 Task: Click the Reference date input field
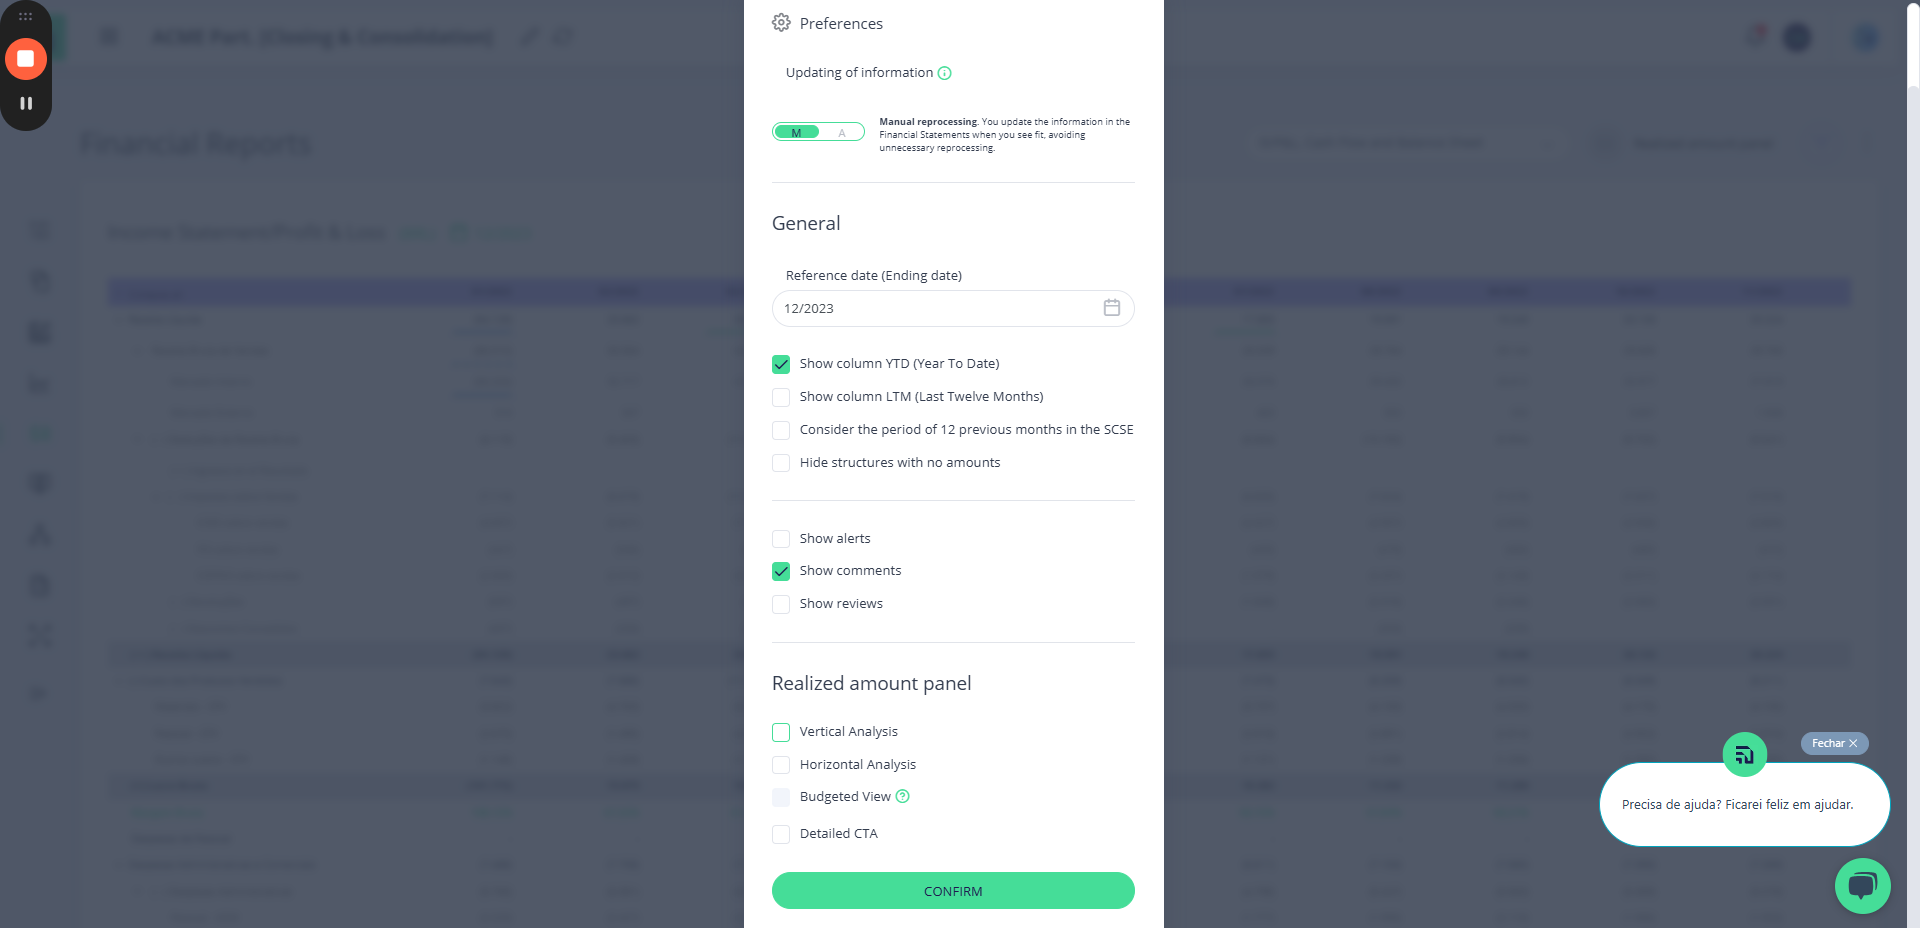coord(935,308)
